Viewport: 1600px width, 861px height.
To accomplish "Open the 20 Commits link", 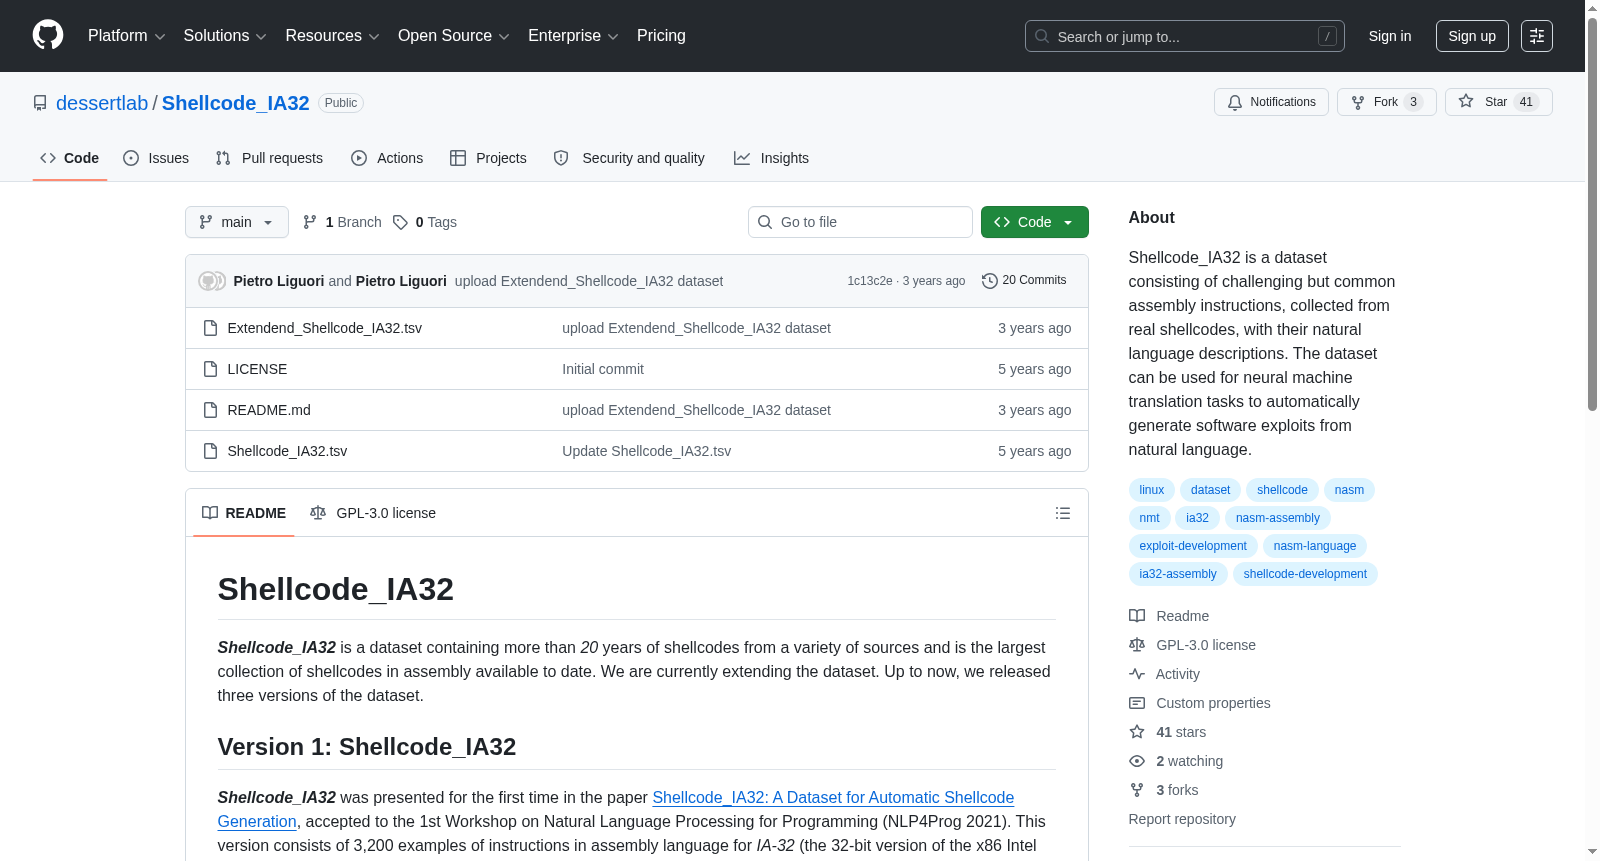I will pyautogui.click(x=1024, y=281).
